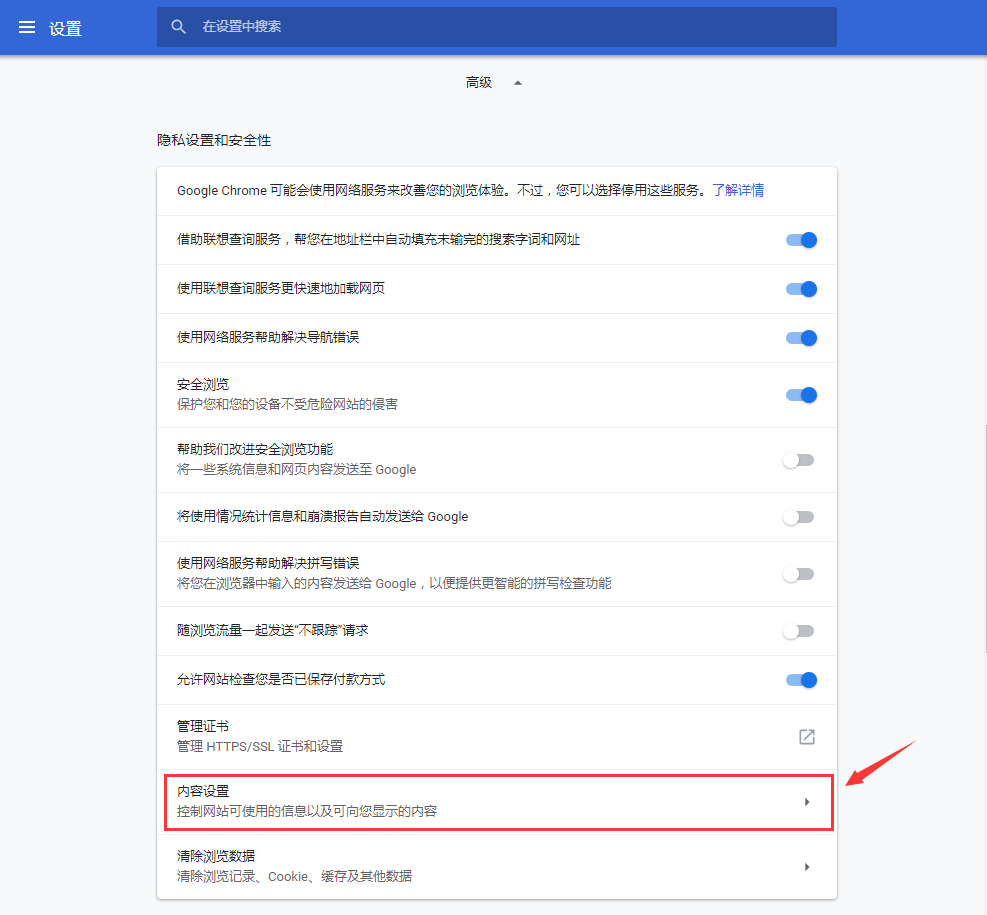Toggle off 借助联想查询服务 address bar autocomplete
The image size is (987, 915).
801,240
